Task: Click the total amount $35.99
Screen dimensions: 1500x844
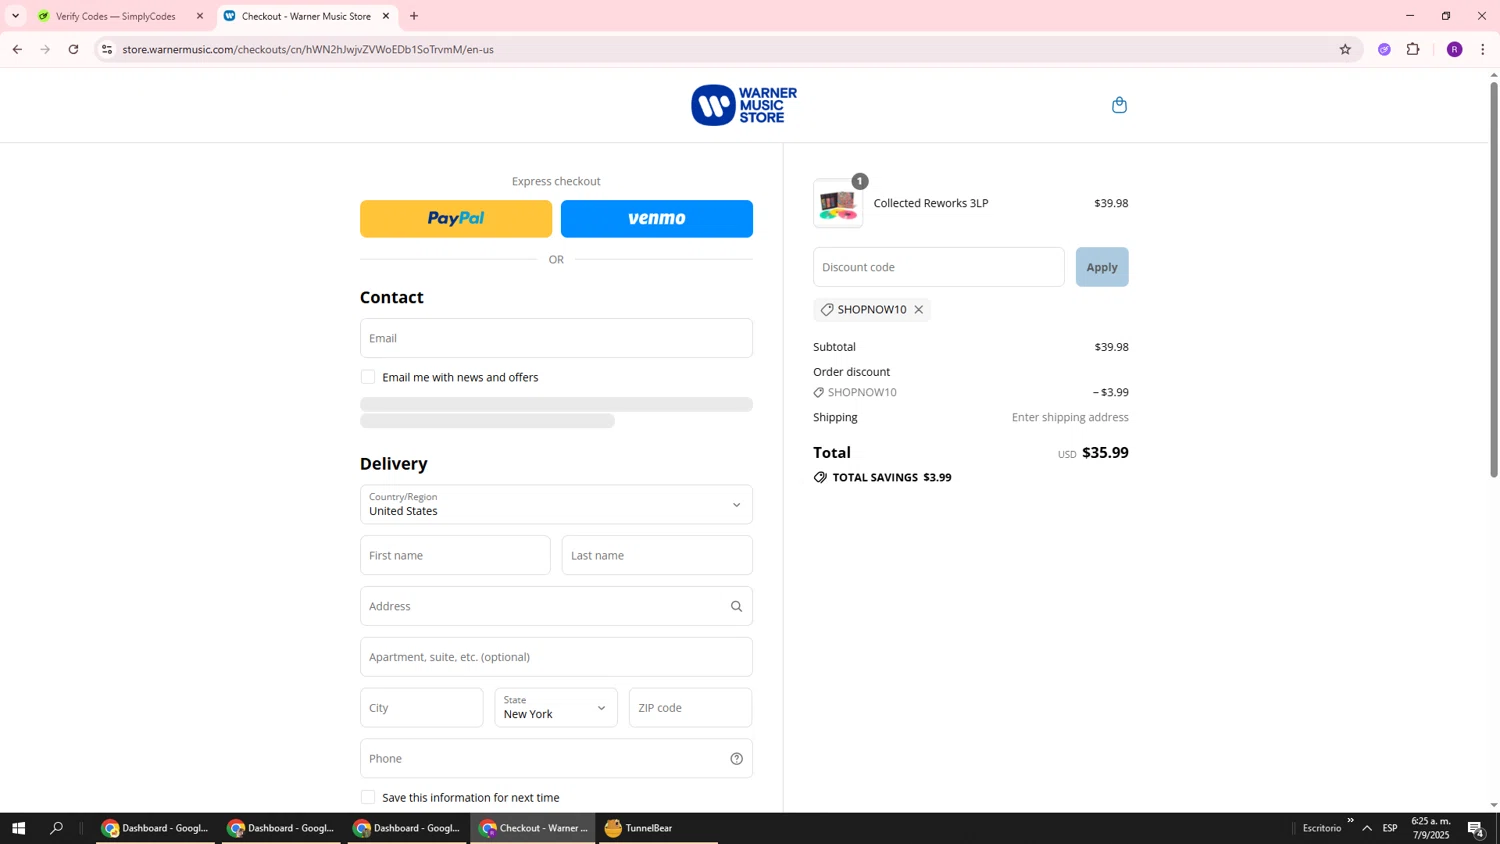Action: (1105, 453)
